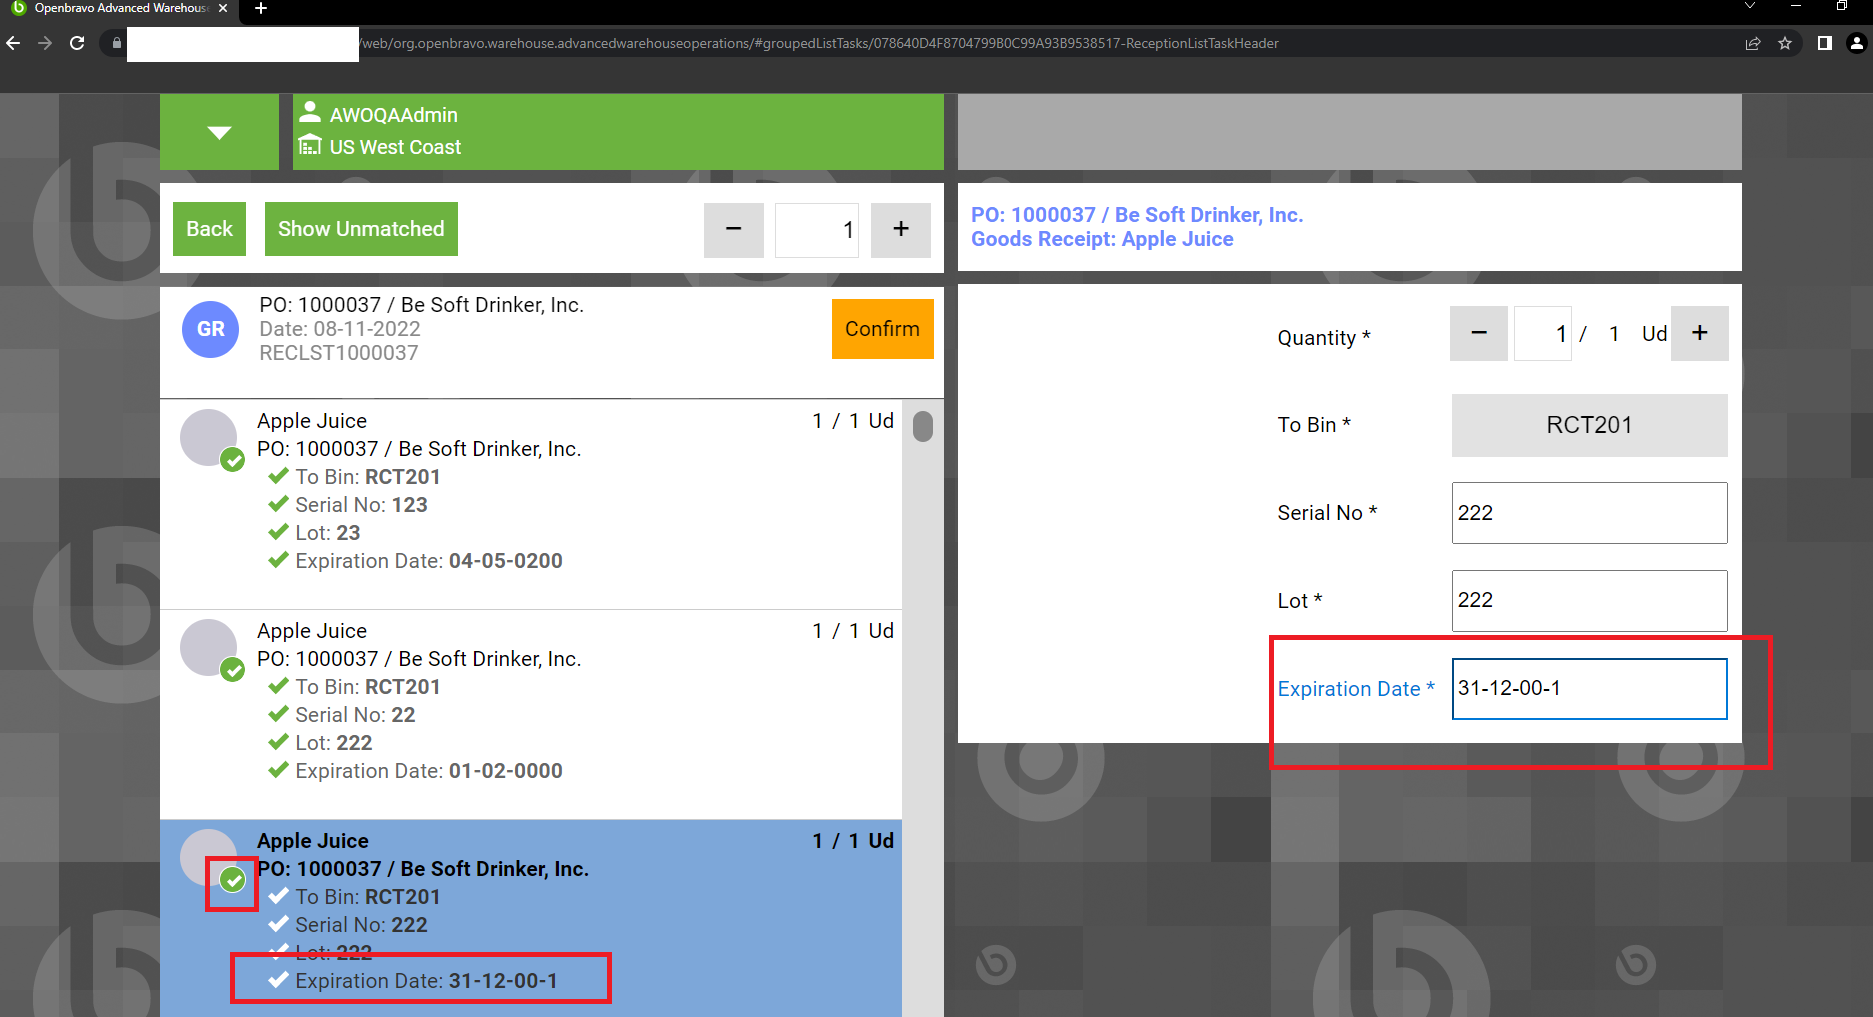Viewport: 1873px width, 1017px height.
Task: Increase the top counter with plus
Action: [901, 230]
